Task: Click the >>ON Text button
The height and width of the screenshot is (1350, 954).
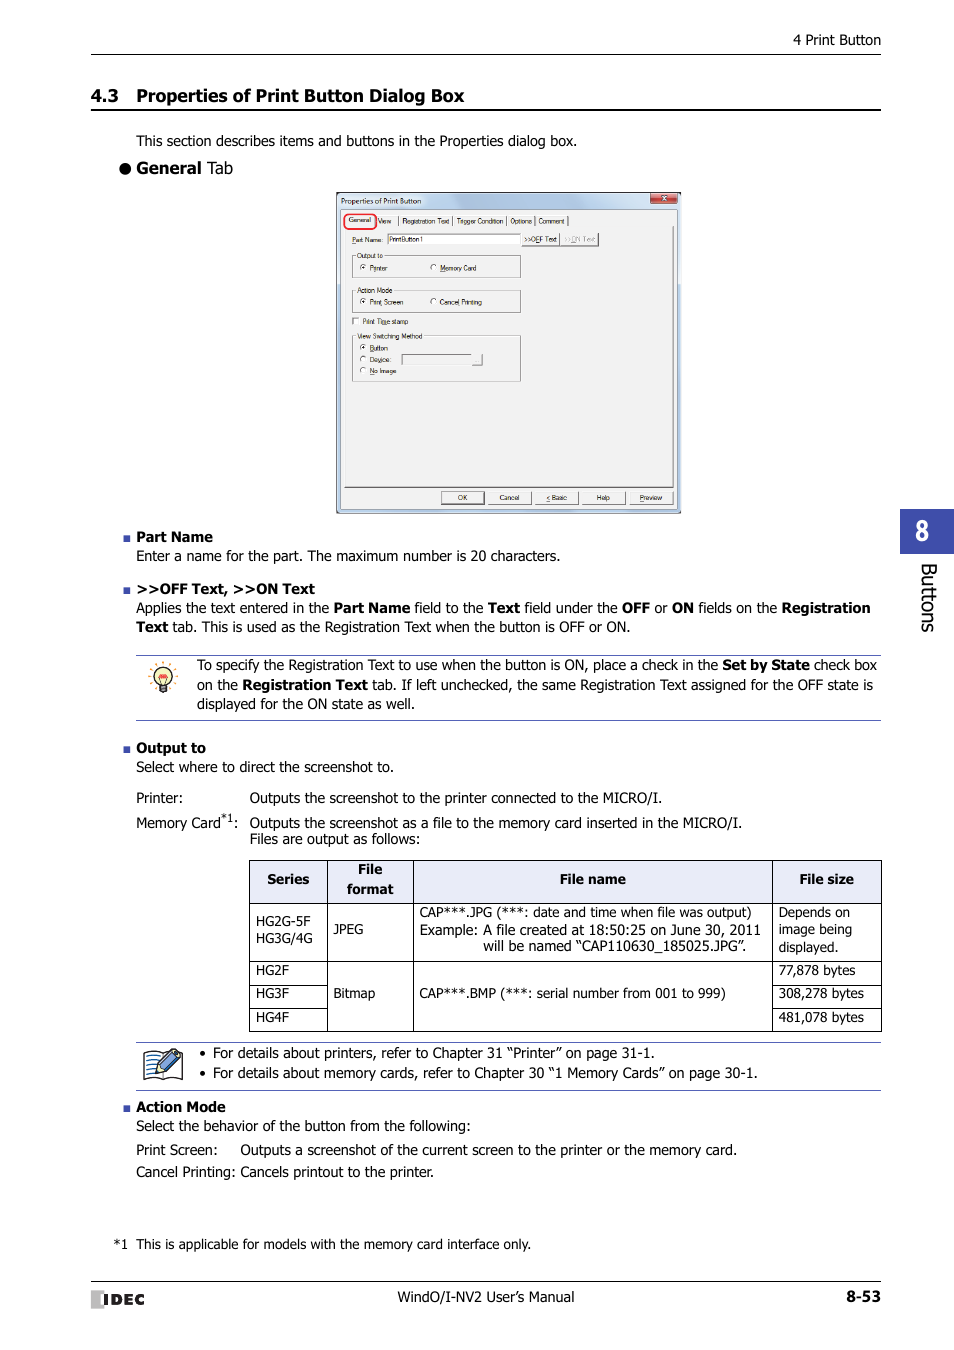Action: point(580,239)
